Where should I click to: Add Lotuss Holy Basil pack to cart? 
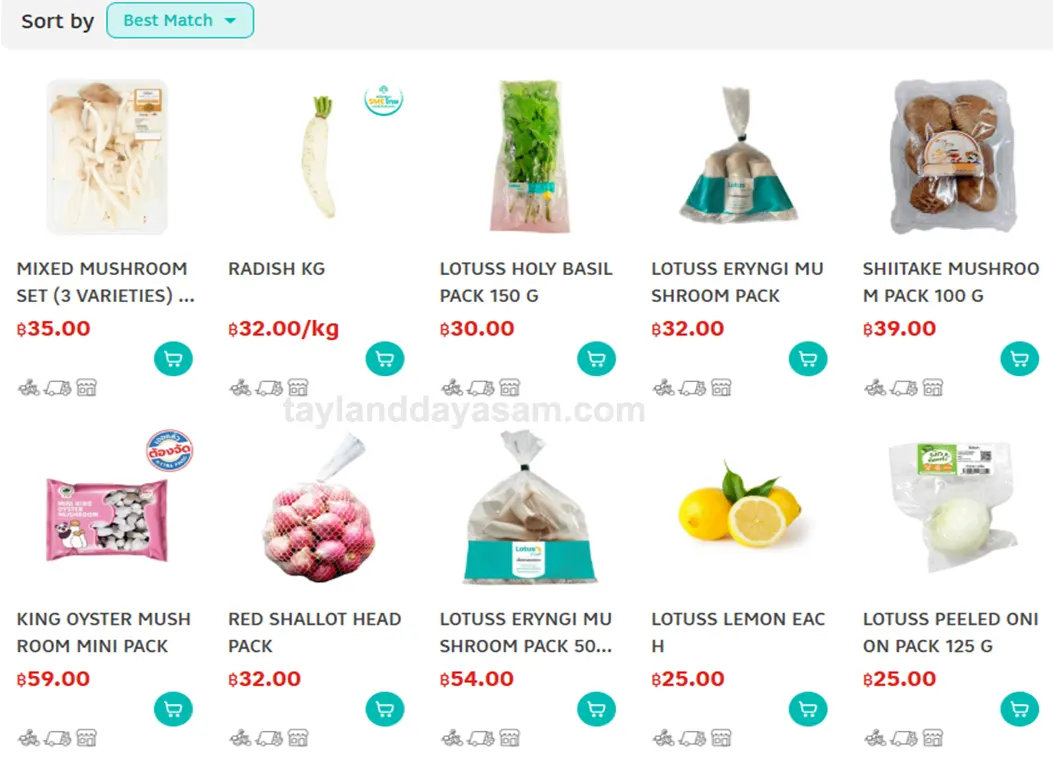point(596,359)
